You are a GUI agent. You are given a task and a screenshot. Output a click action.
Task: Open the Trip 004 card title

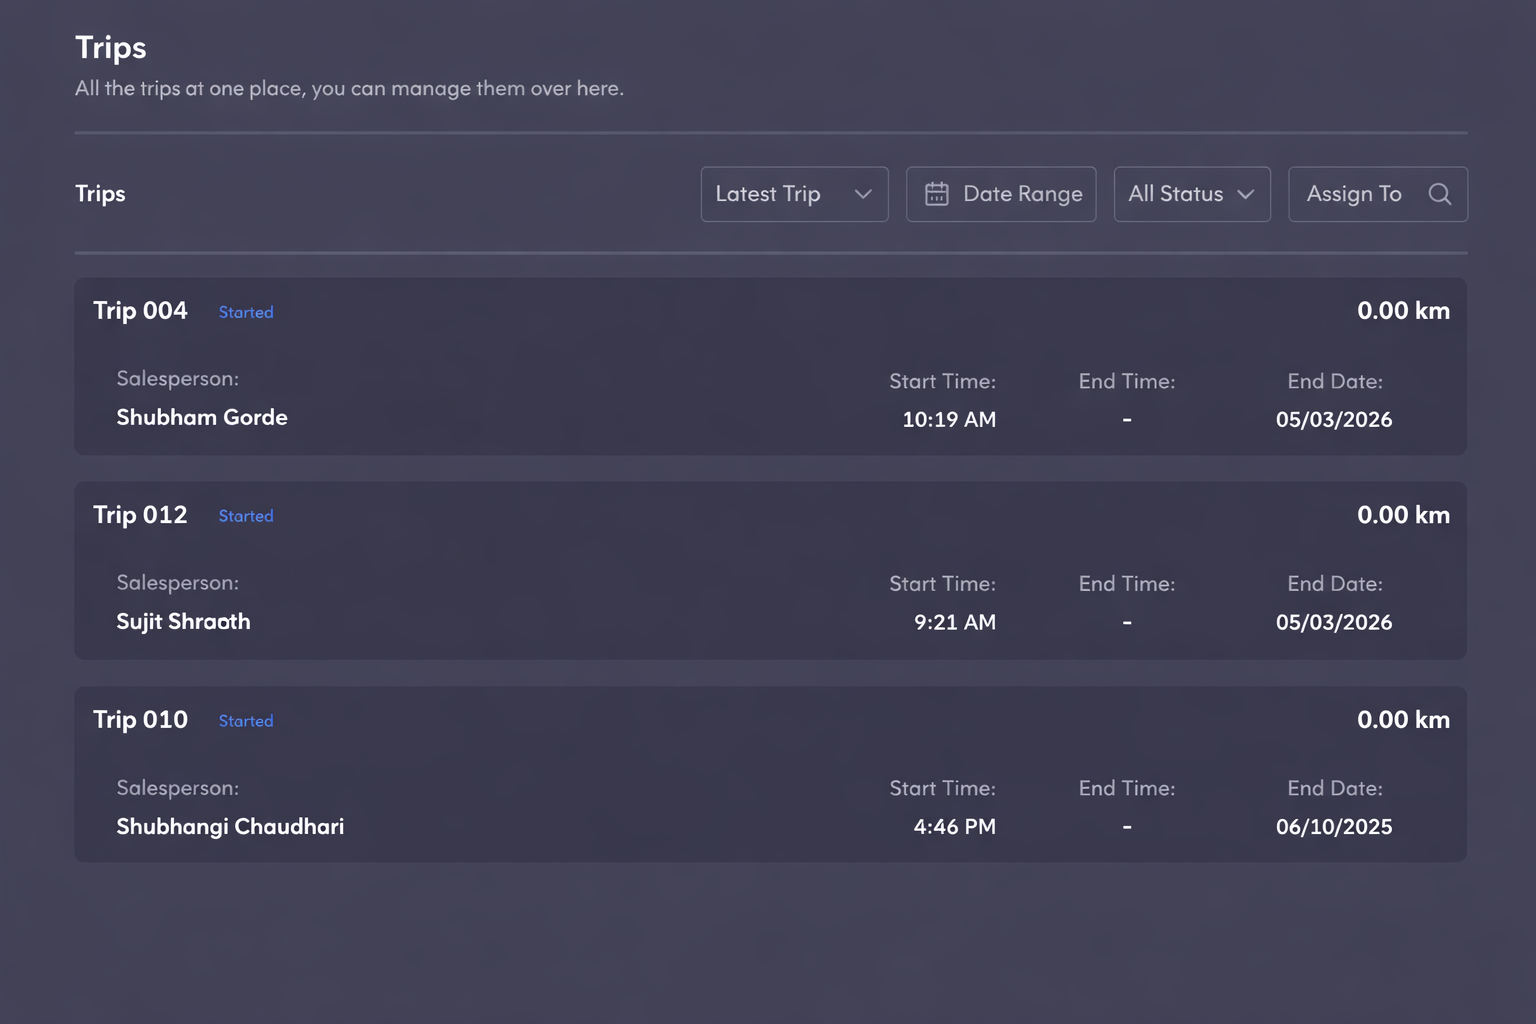(140, 311)
